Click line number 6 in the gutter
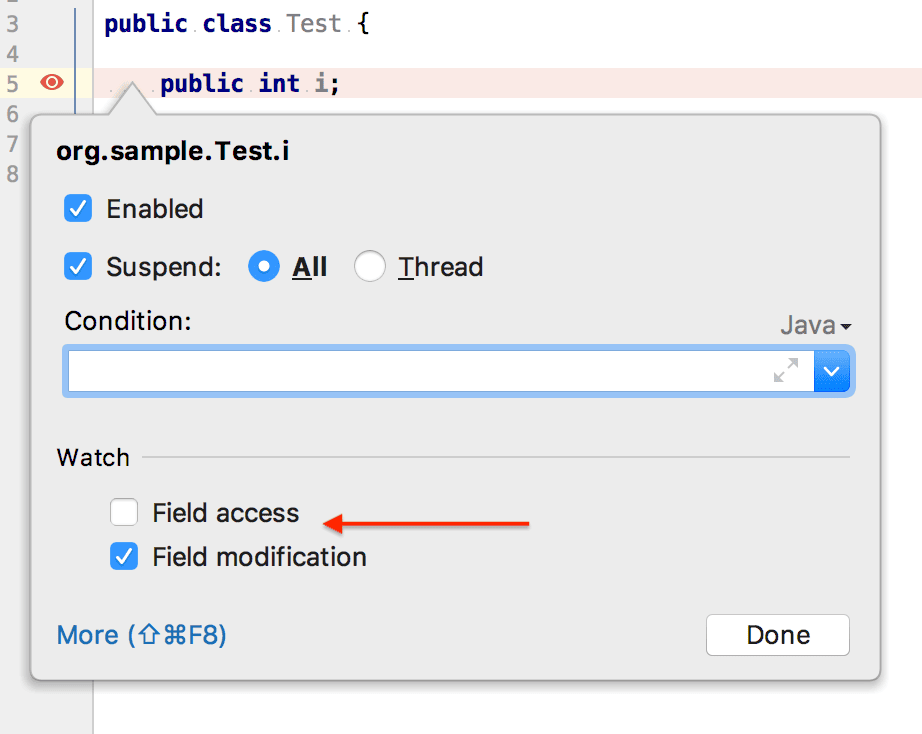Screen dimensions: 922x734 tap(12, 114)
